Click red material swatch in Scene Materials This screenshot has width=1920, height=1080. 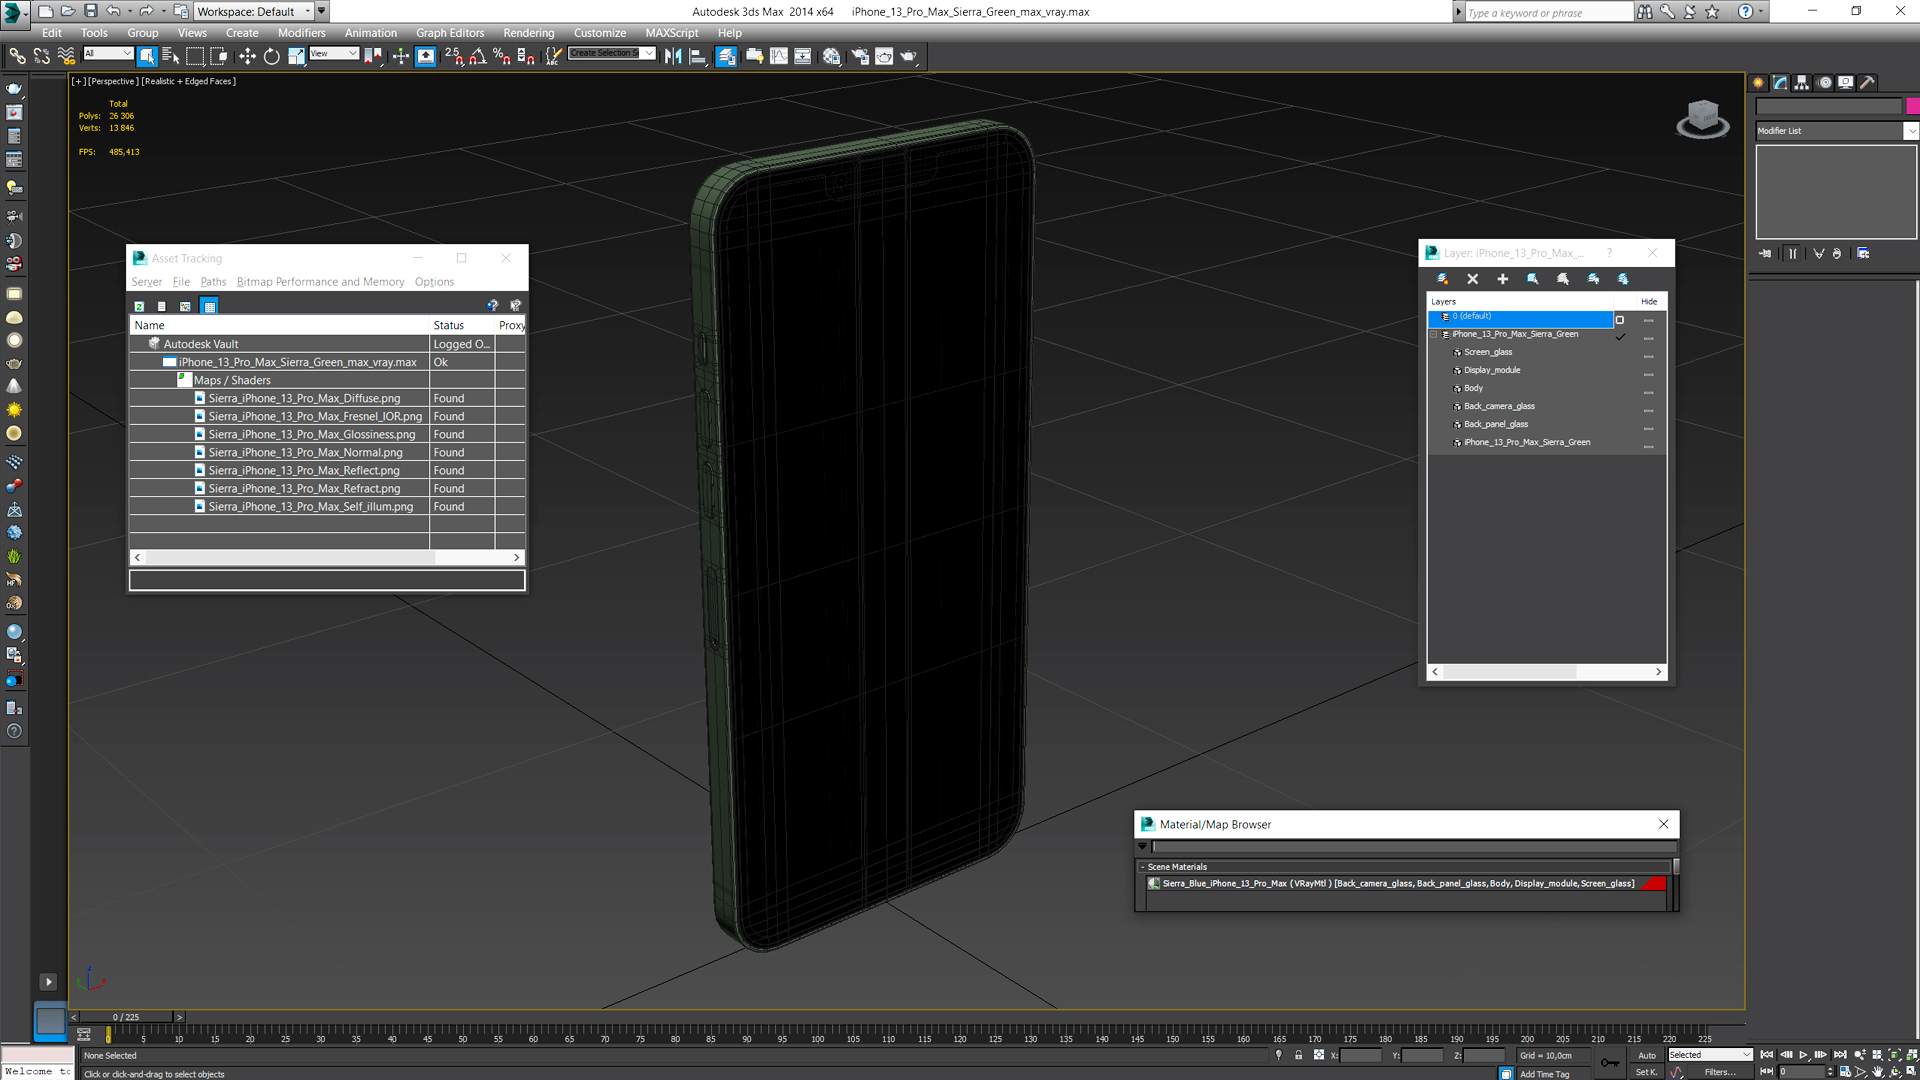[x=1654, y=884]
